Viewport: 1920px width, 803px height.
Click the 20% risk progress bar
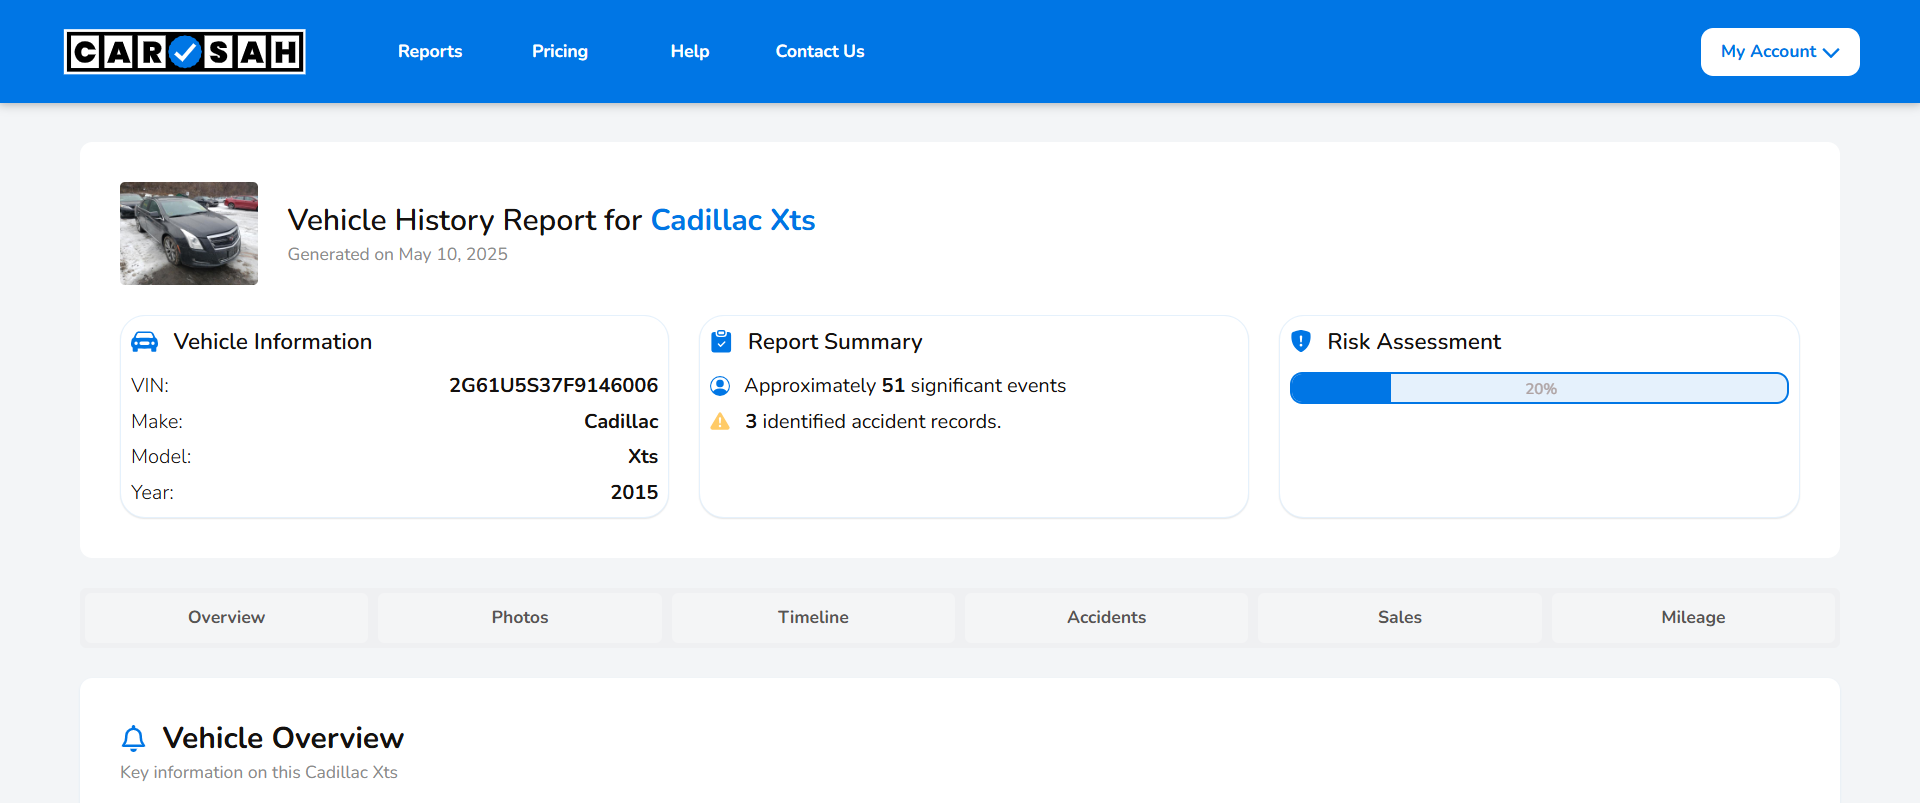pyautogui.click(x=1539, y=388)
